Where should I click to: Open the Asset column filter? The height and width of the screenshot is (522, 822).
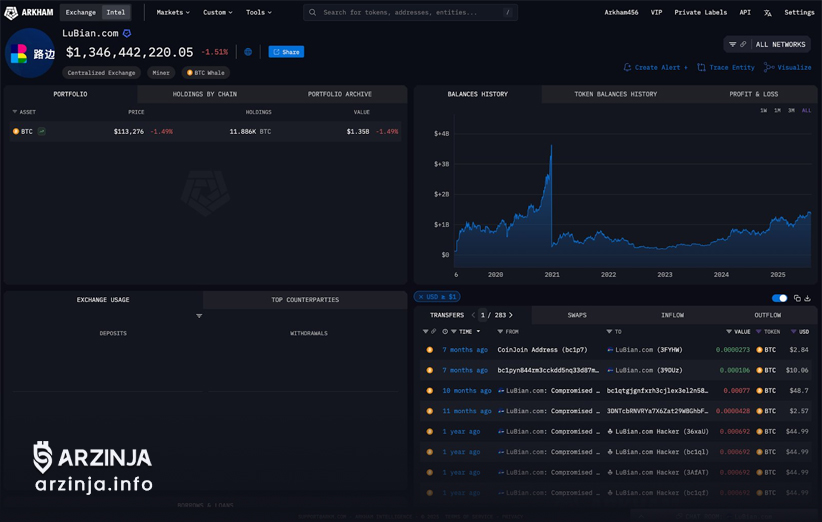tap(15, 112)
